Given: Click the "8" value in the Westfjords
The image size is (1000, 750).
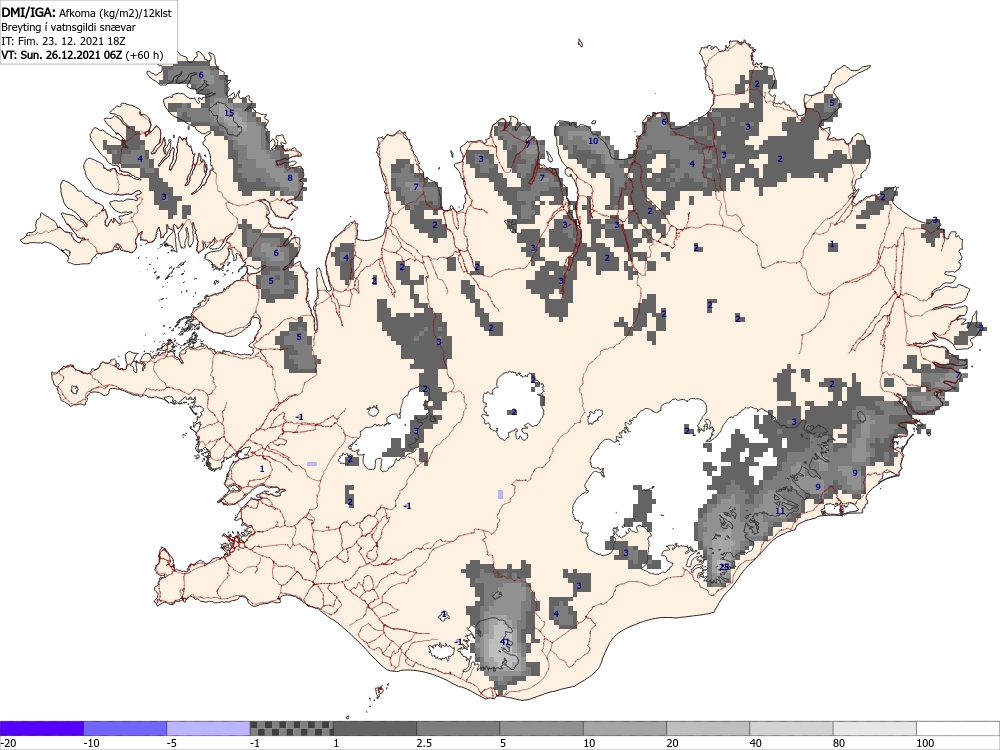Looking at the screenshot, I should coord(290,178).
